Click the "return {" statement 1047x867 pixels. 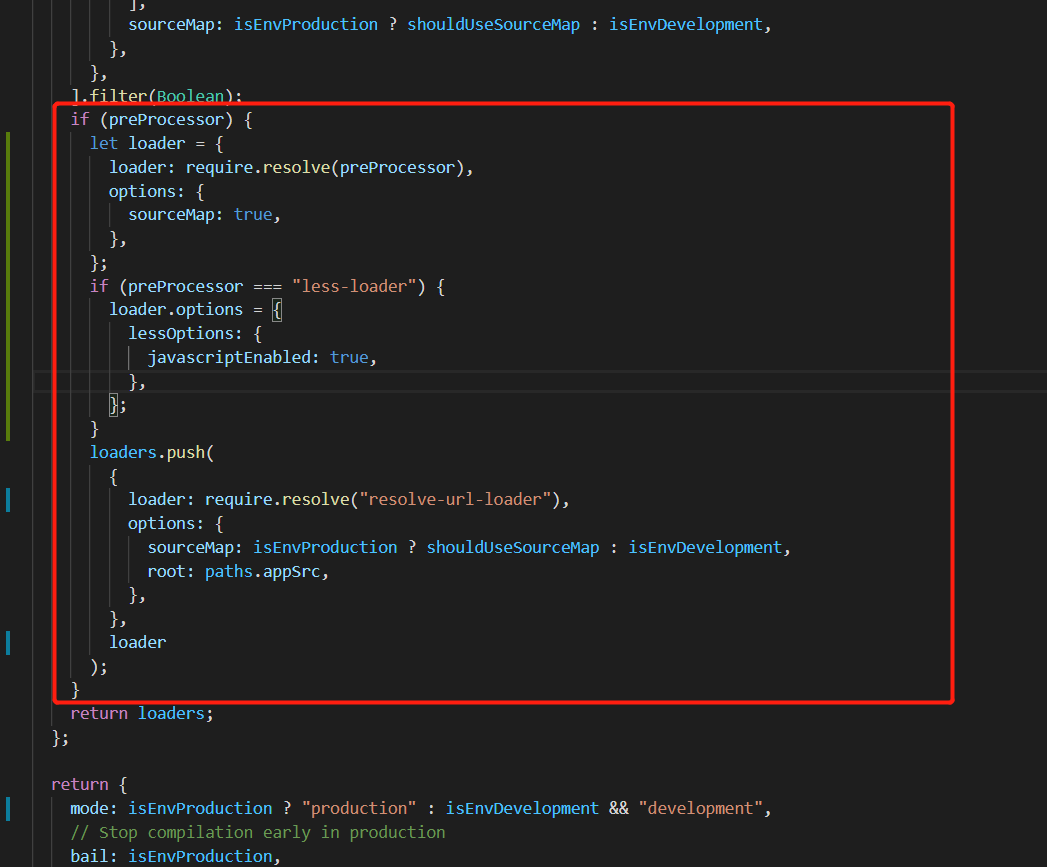point(89,784)
